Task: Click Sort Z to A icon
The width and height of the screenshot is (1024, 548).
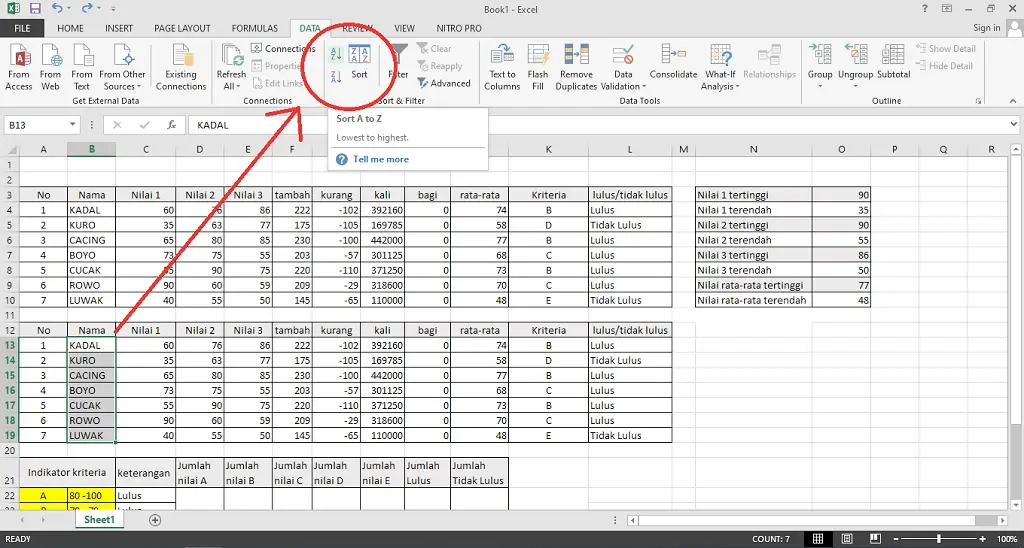Action: point(336,76)
